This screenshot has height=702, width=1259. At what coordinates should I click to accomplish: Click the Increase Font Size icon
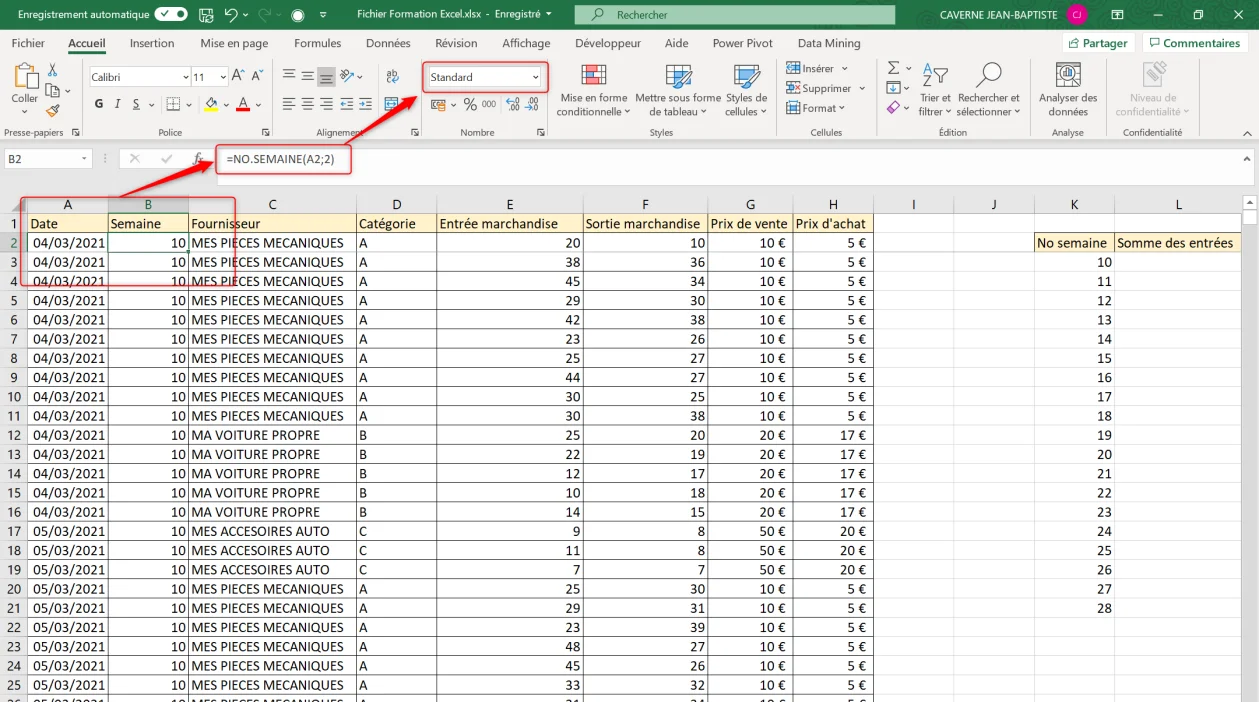tap(238, 76)
